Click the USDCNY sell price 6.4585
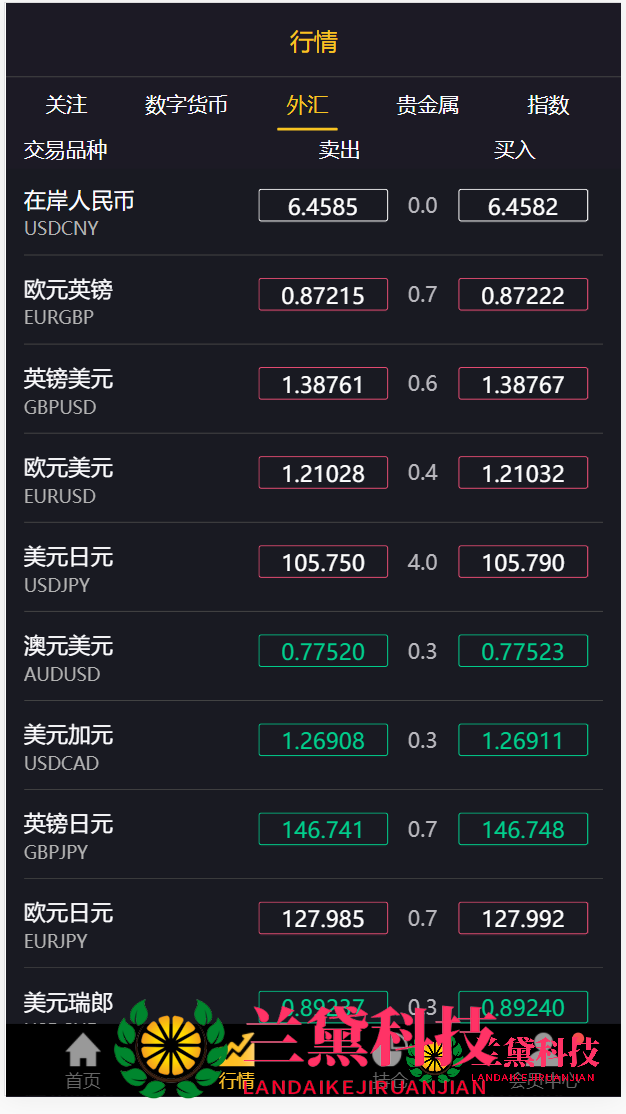The height and width of the screenshot is (1114, 626). (x=323, y=206)
